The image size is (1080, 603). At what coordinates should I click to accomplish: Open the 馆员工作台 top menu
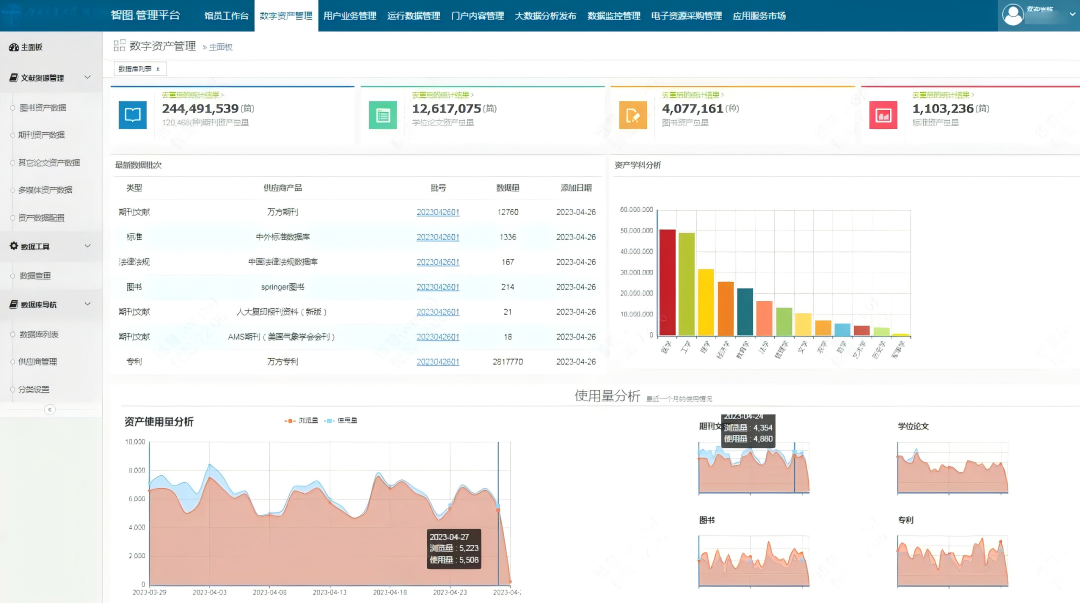click(226, 16)
